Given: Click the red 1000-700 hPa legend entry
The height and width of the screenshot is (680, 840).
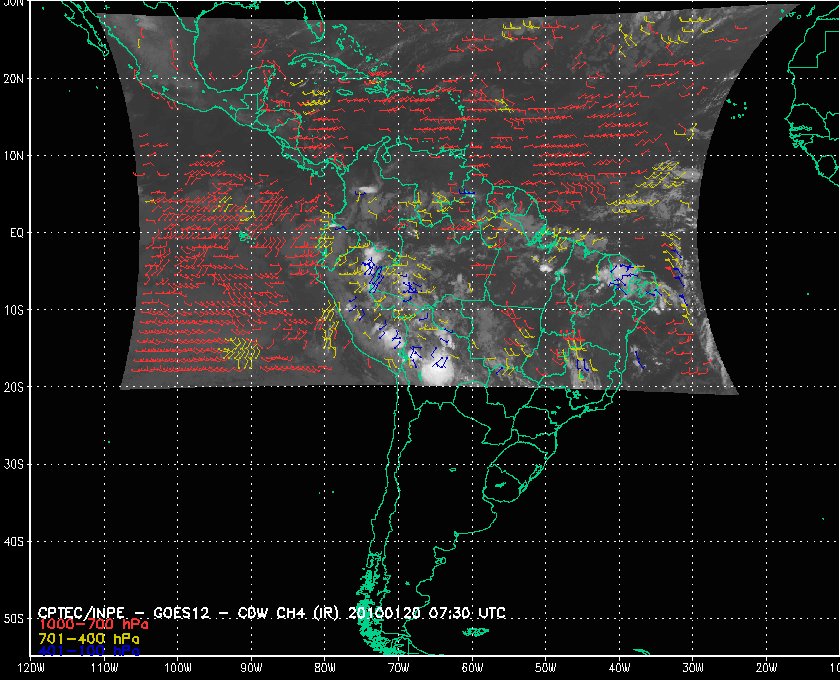Looking at the screenshot, I should click(93, 625).
